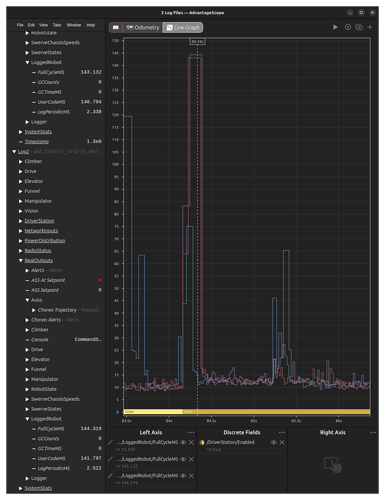
Task: Add a new tab with plus icon
Action: [370, 27]
